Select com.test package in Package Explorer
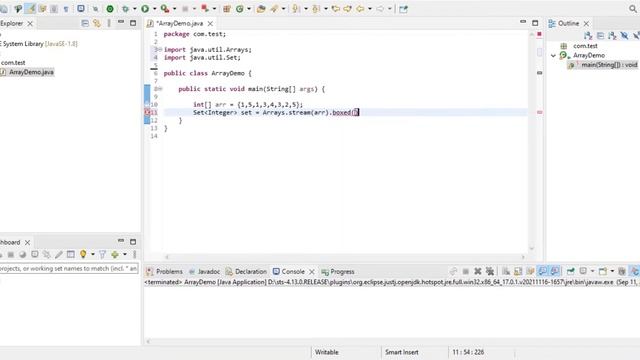Viewport: 640px width, 360px height. point(13,62)
